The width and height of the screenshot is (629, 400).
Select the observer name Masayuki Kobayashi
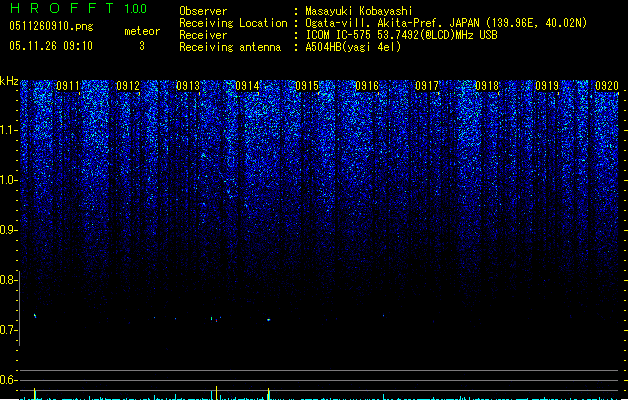pyautogui.click(x=359, y=11)
